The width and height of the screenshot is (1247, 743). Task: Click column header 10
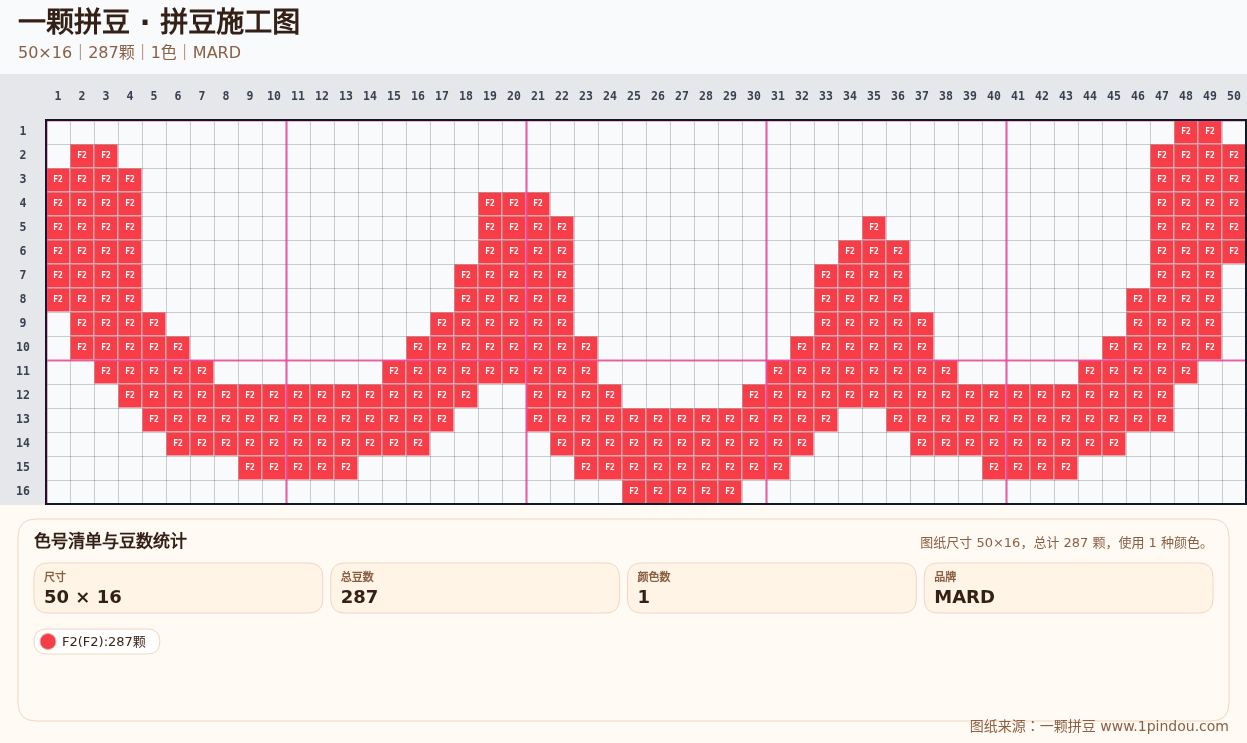pyautogui.click(x=274, y=96)
